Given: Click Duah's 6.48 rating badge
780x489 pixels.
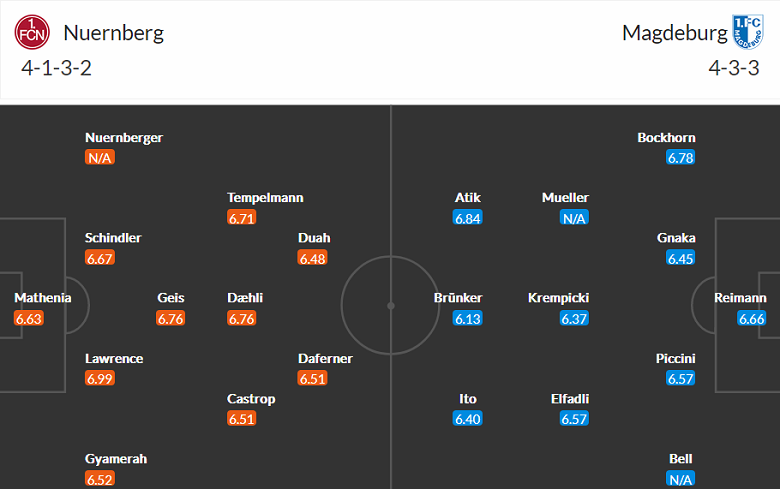Looking at the screenshot, I should 314,258.
